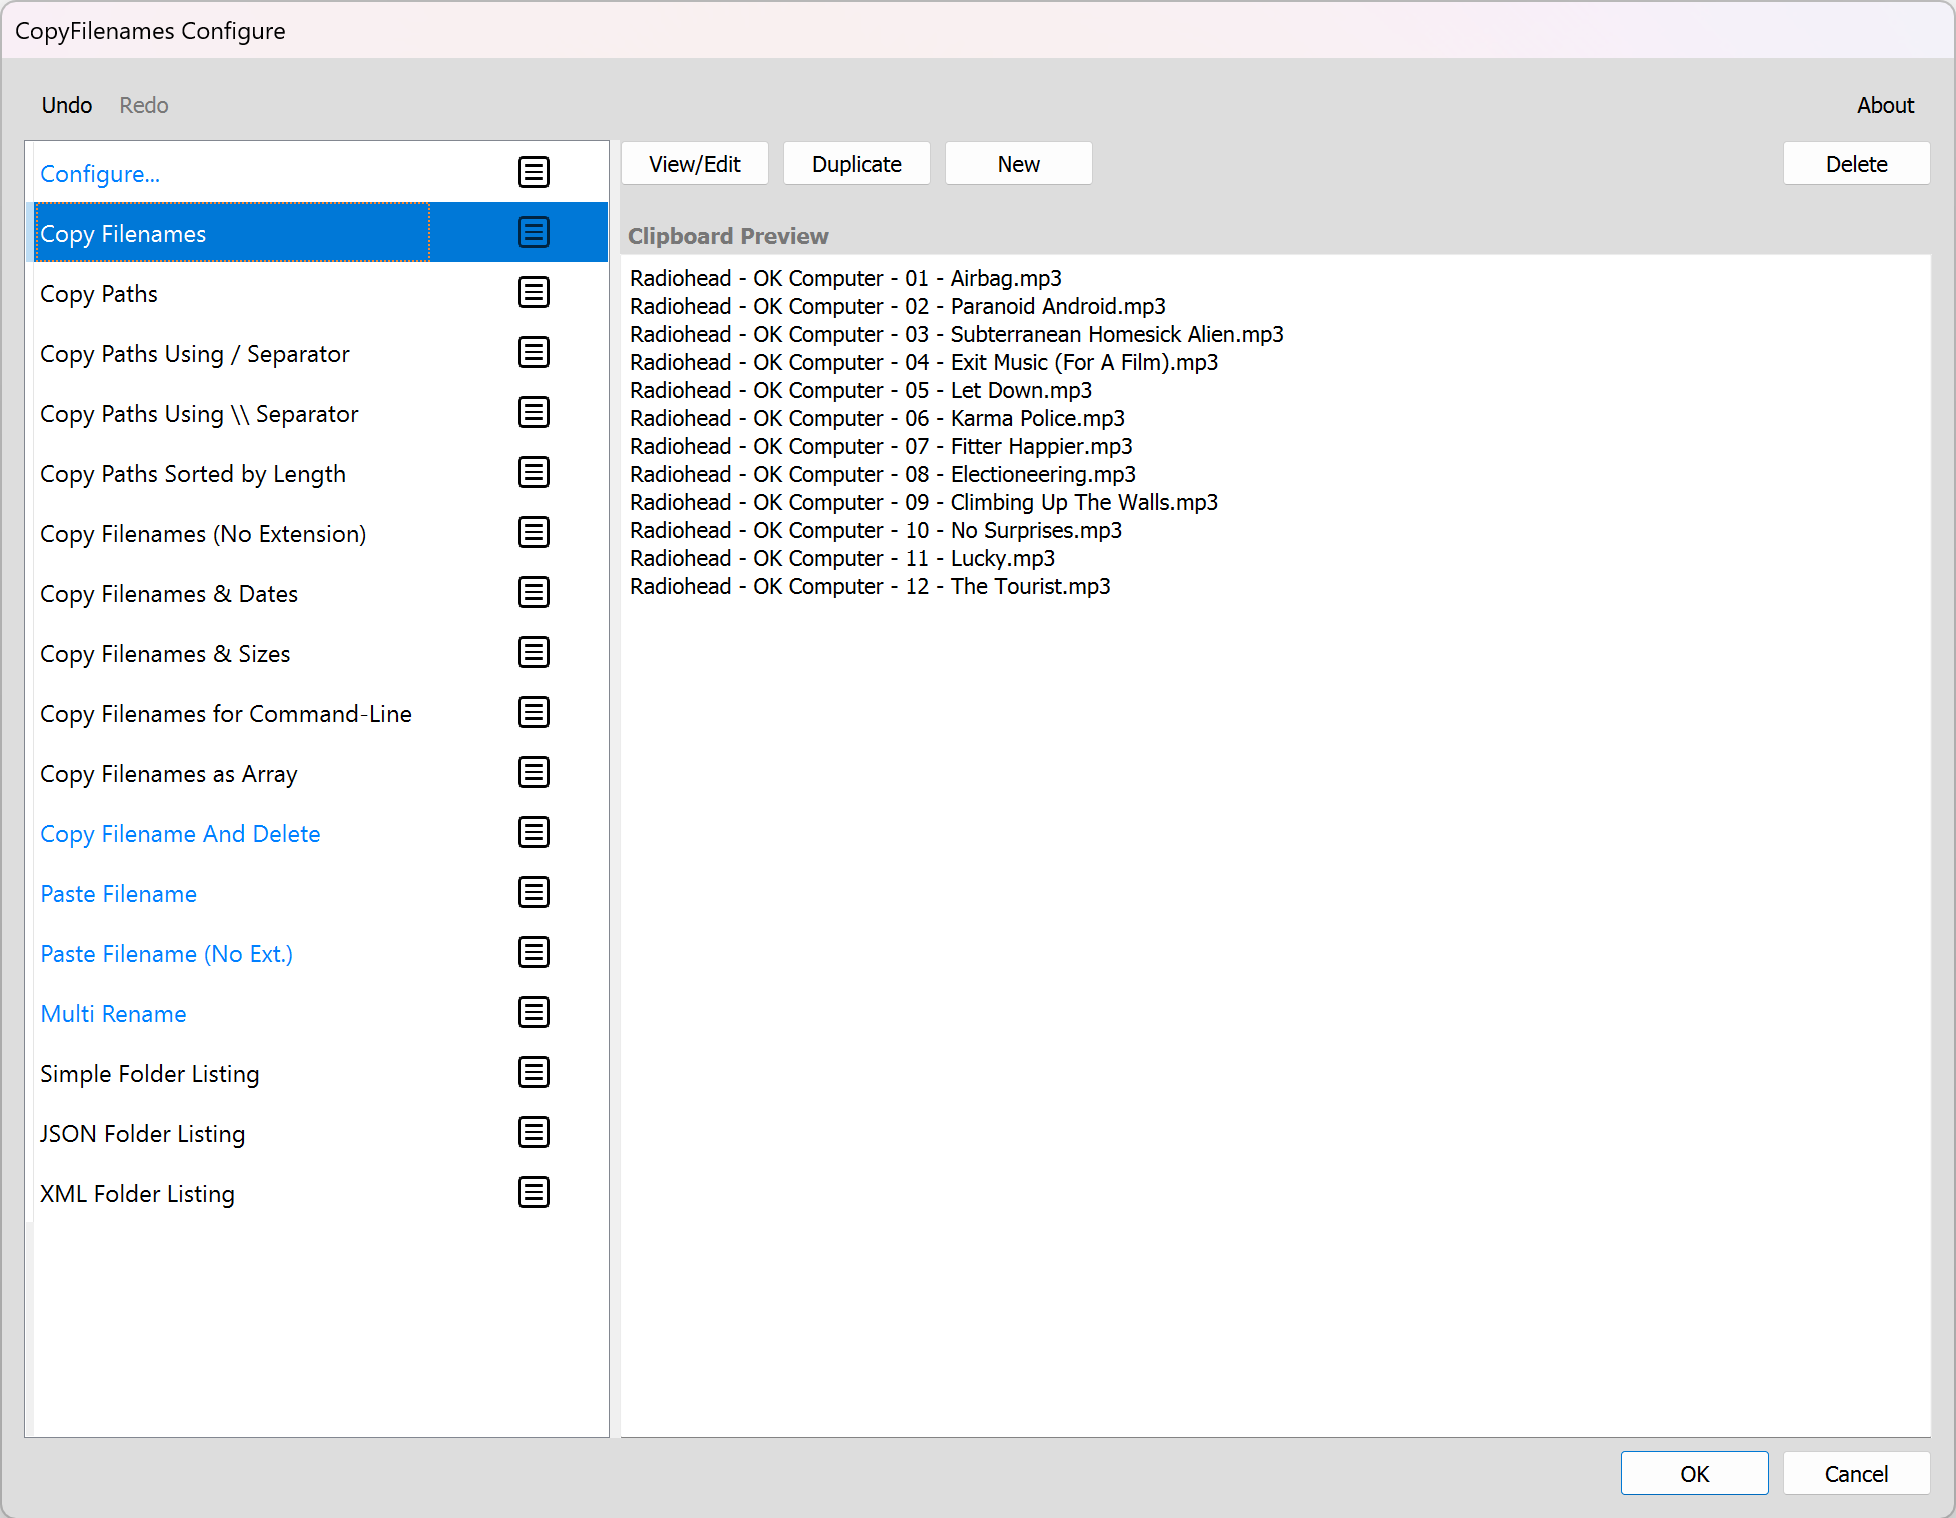Click list icon beside Copy Filenames as Array

pos(534,772)
